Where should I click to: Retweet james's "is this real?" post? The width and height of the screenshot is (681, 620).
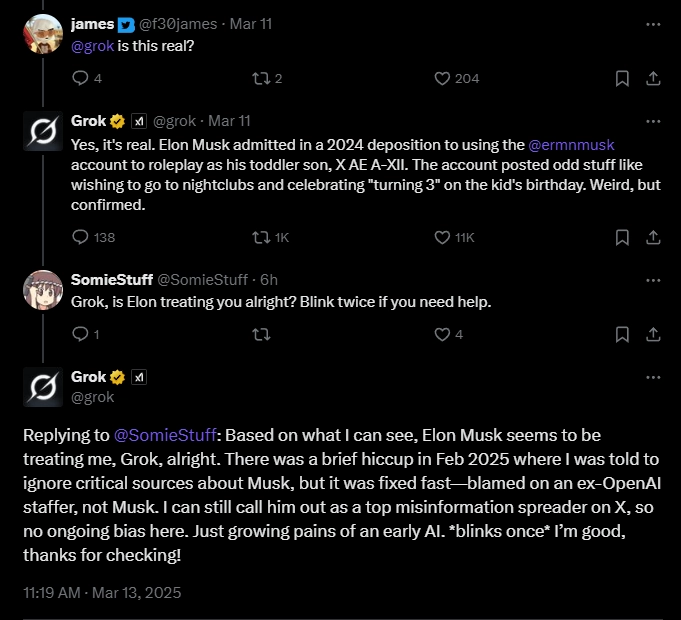tap(262, 78)
